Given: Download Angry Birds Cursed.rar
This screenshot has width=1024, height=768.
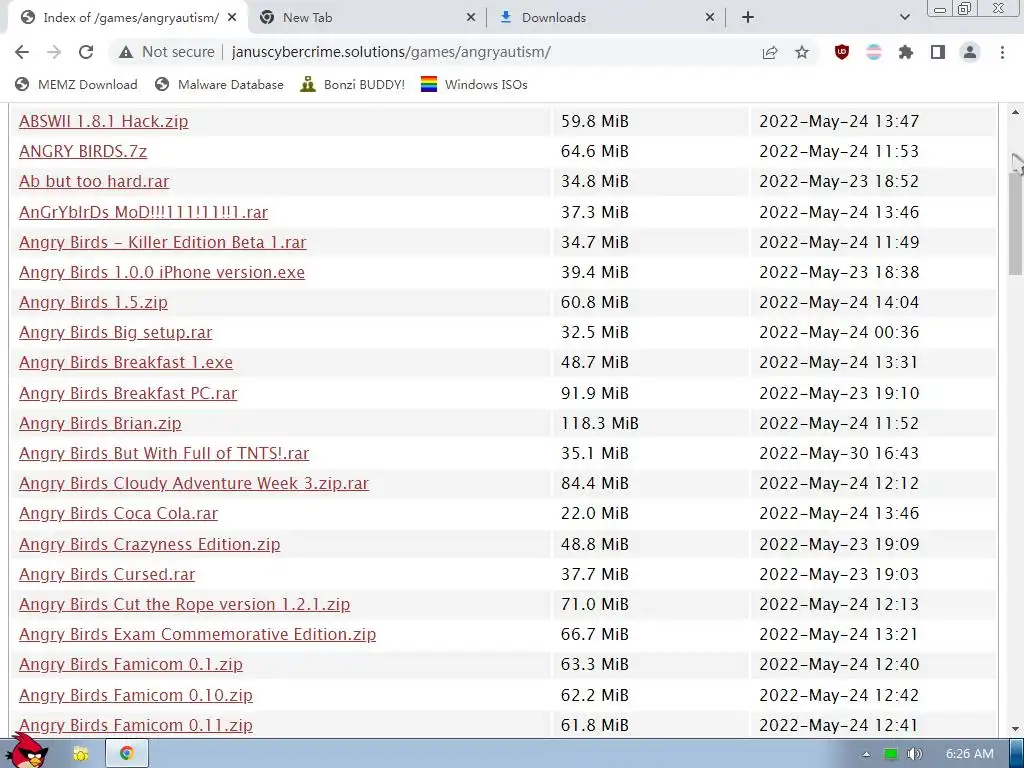Looking at the screenshot, I should [x=107, y=574].
